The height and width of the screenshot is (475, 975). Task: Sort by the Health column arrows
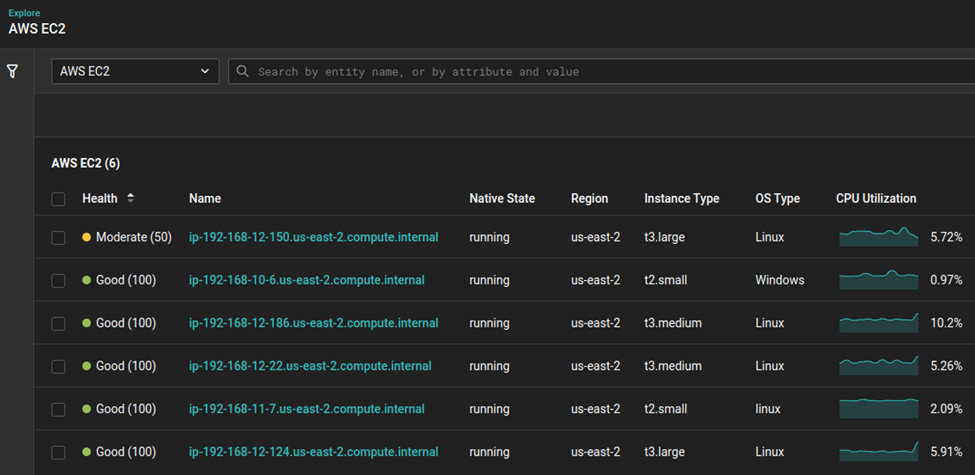pyautogui.click(x=130, y=198)
